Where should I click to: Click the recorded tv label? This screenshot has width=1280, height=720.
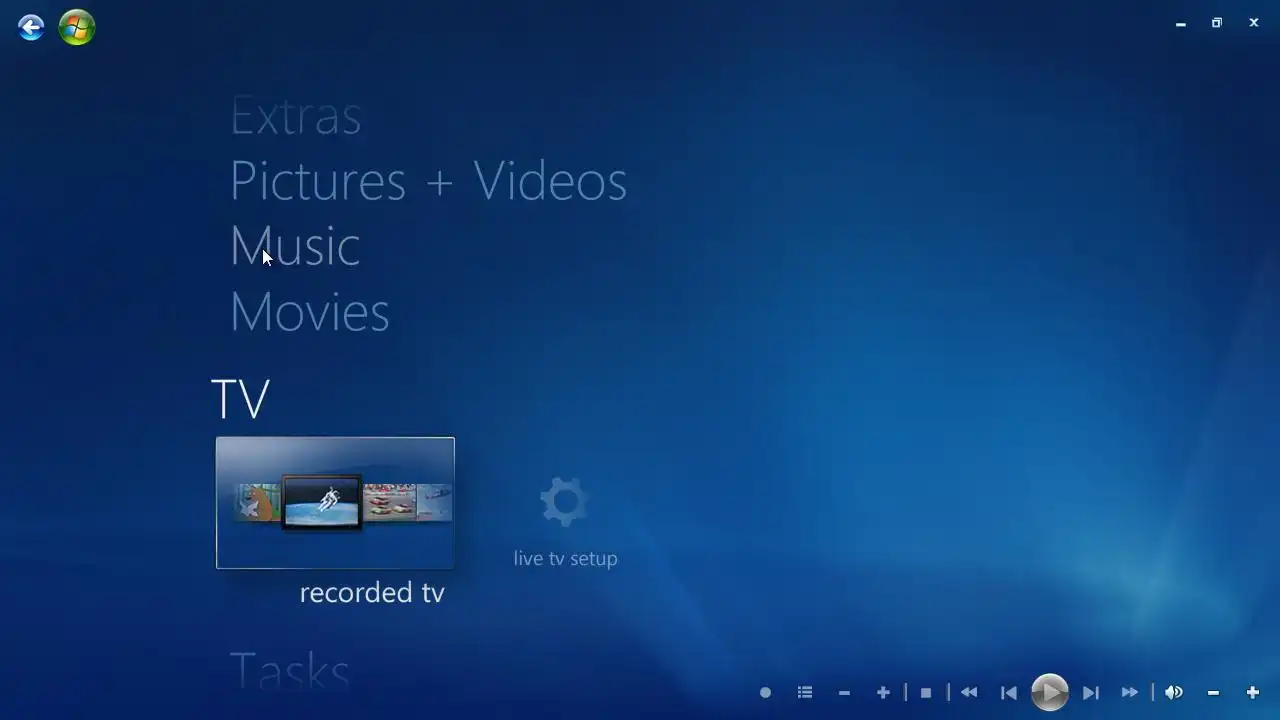point(372,592)
